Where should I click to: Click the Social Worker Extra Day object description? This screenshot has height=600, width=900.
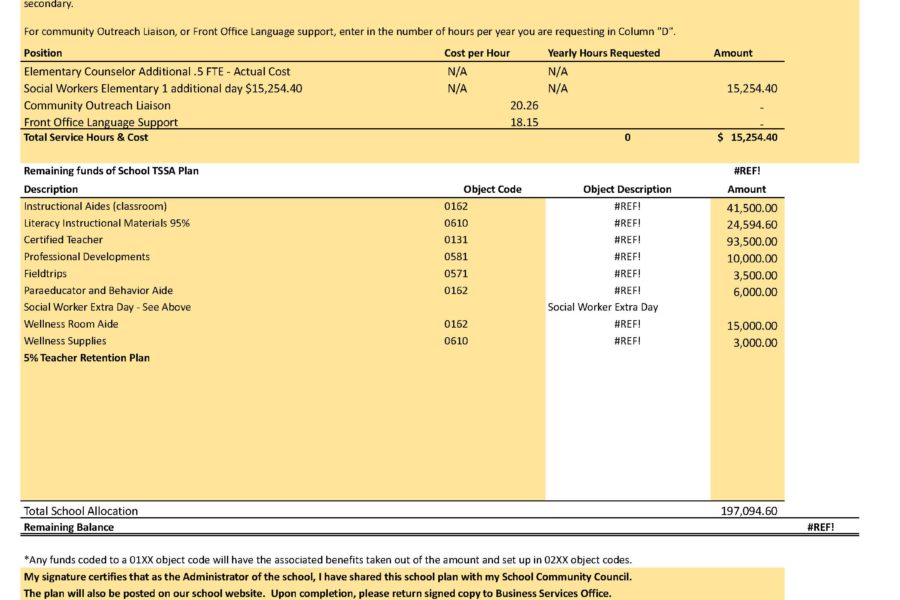click(603, 307)
